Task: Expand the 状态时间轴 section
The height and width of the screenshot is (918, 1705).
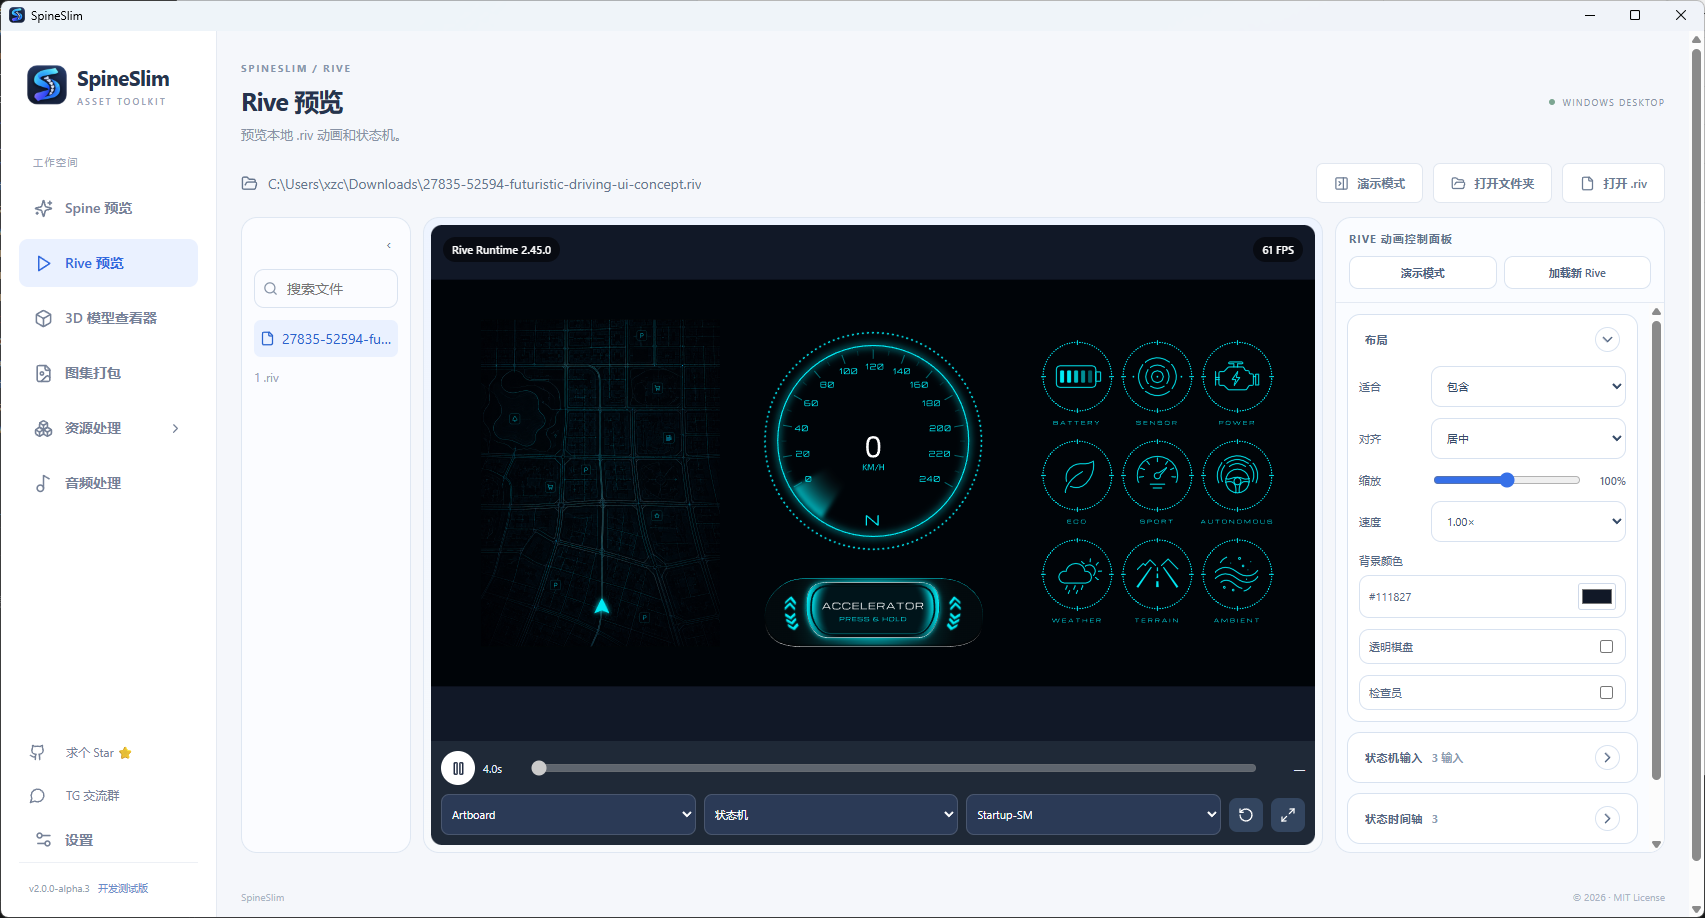Action: 1607,819
